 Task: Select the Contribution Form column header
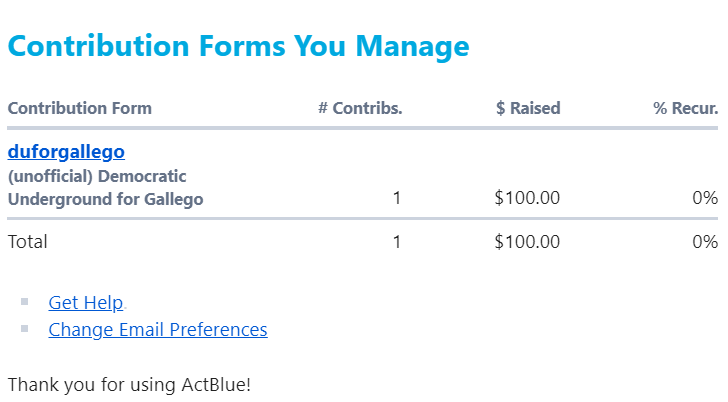click(80, 108)
